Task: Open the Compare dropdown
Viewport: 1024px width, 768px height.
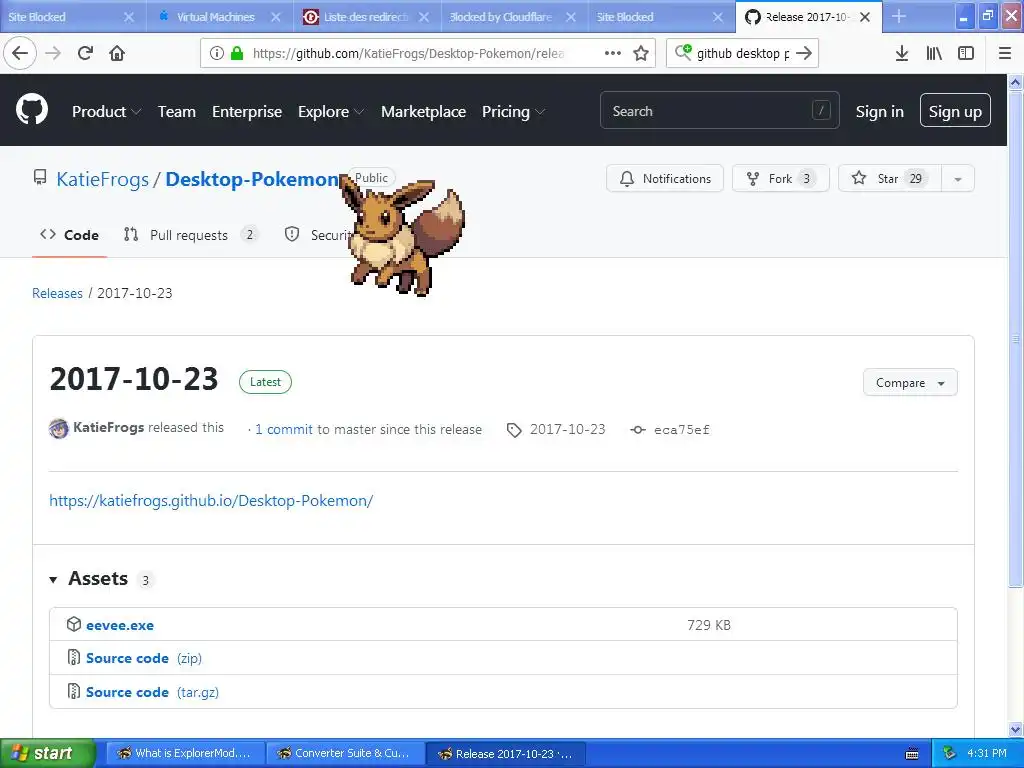Action: pyautogui.click(x=910, y=383)
